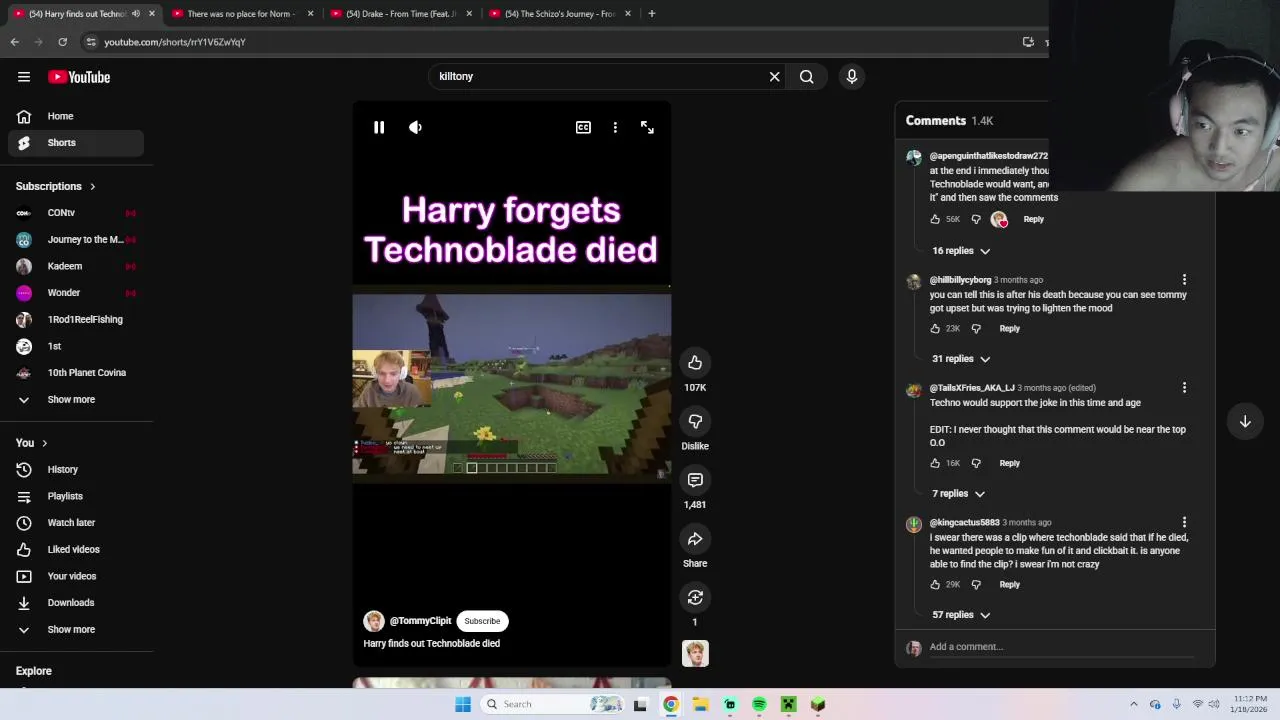
Task: Open the Kadeem subscription
Action: (76, 266)
